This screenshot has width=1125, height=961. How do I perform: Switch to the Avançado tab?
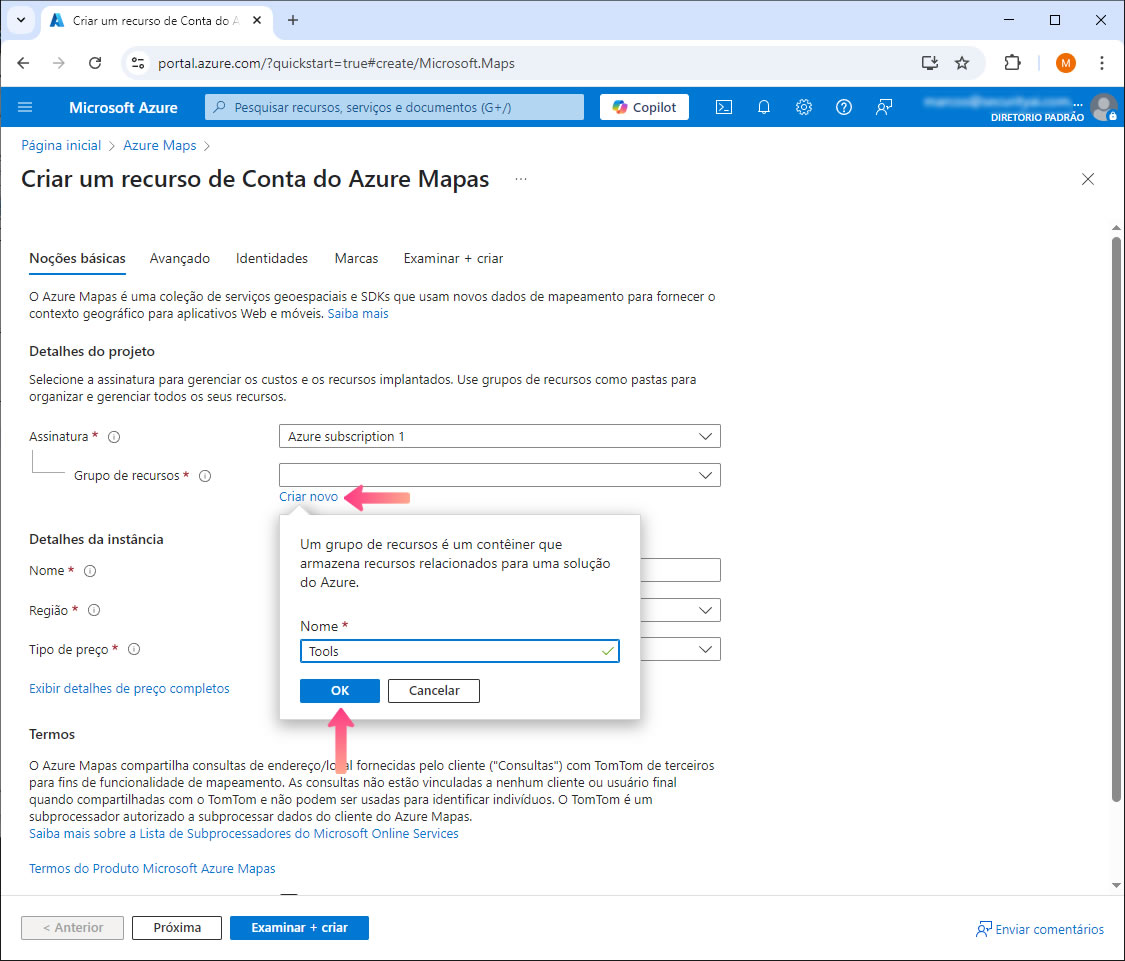click(x=179, y=258)
